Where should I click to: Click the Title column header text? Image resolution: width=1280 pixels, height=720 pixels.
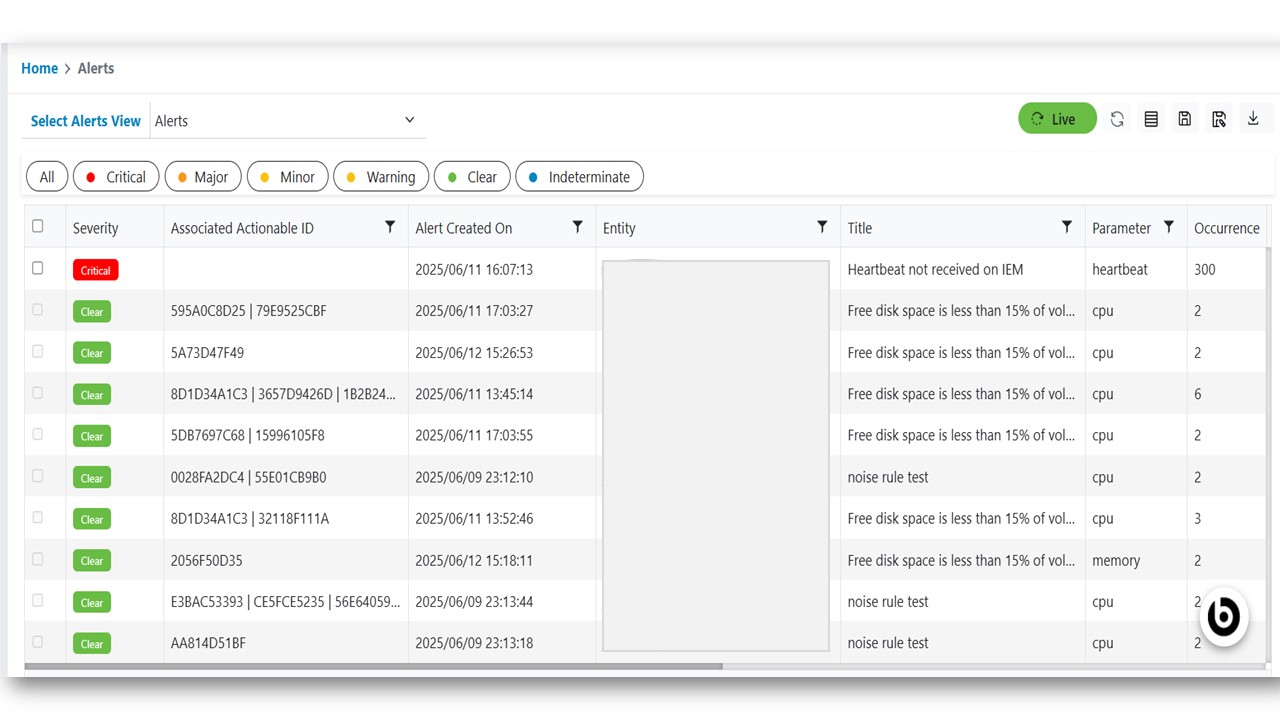[860, 228]
